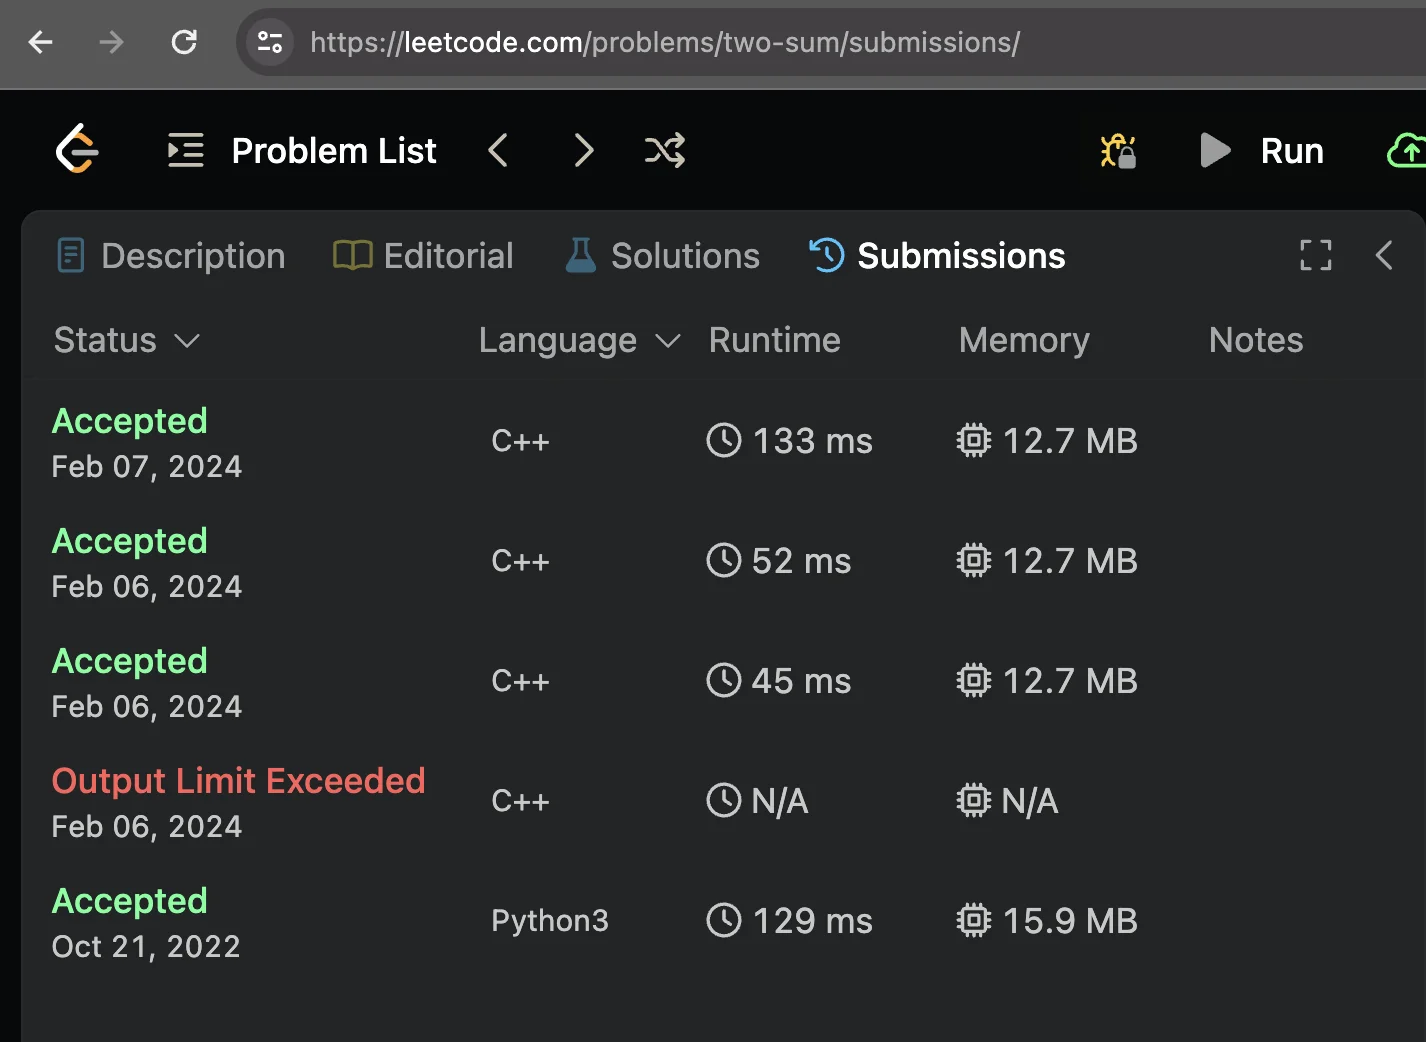Click the Run button label

coord(1292,151)
